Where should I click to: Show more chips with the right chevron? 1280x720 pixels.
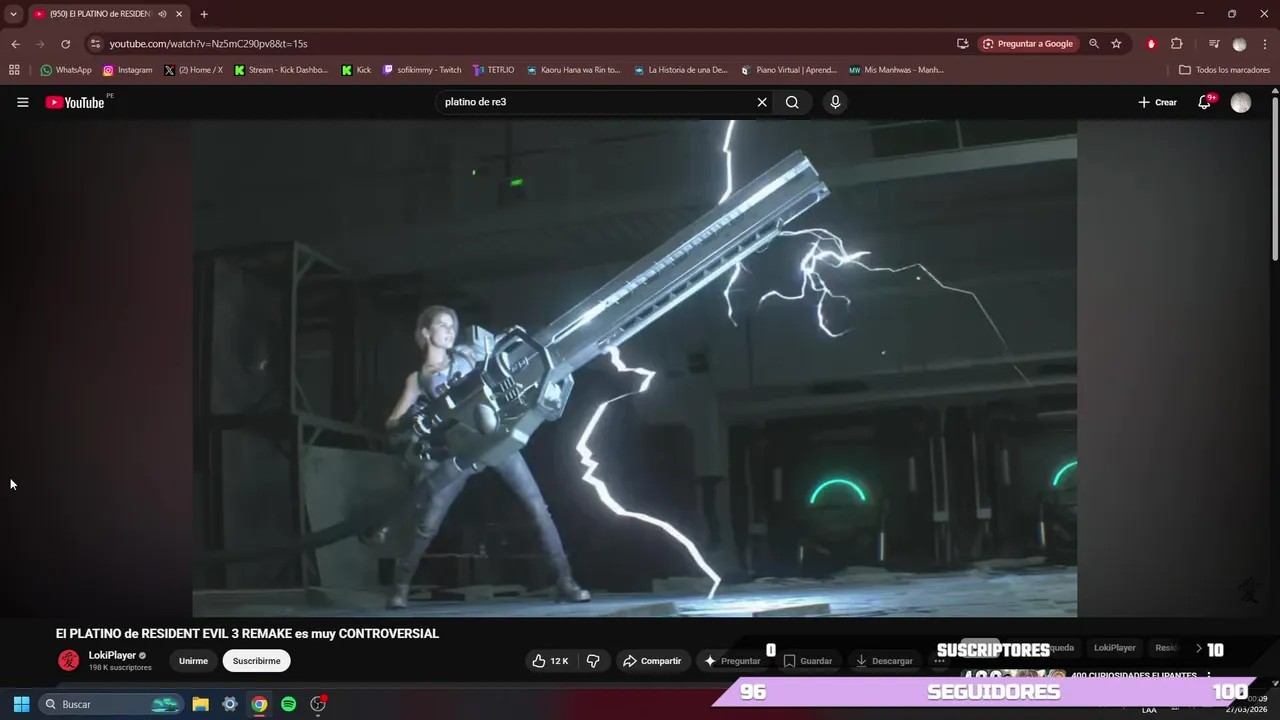[1198, 648]
